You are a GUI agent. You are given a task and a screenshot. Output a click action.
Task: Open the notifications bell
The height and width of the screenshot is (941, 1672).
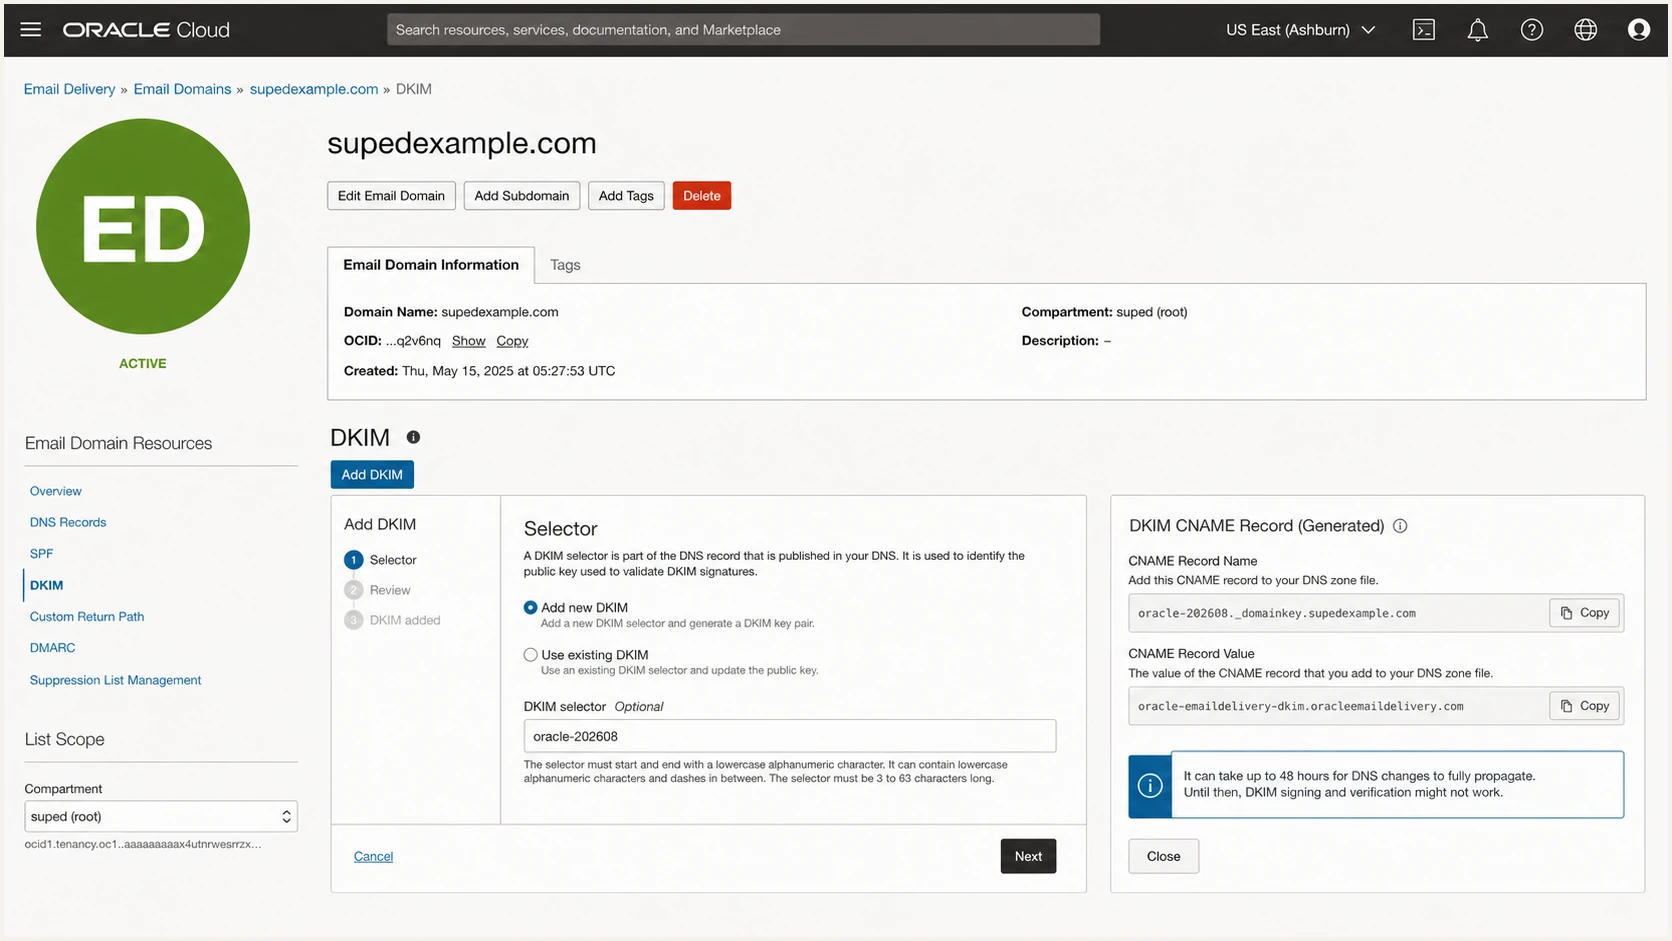[1478, 30]
